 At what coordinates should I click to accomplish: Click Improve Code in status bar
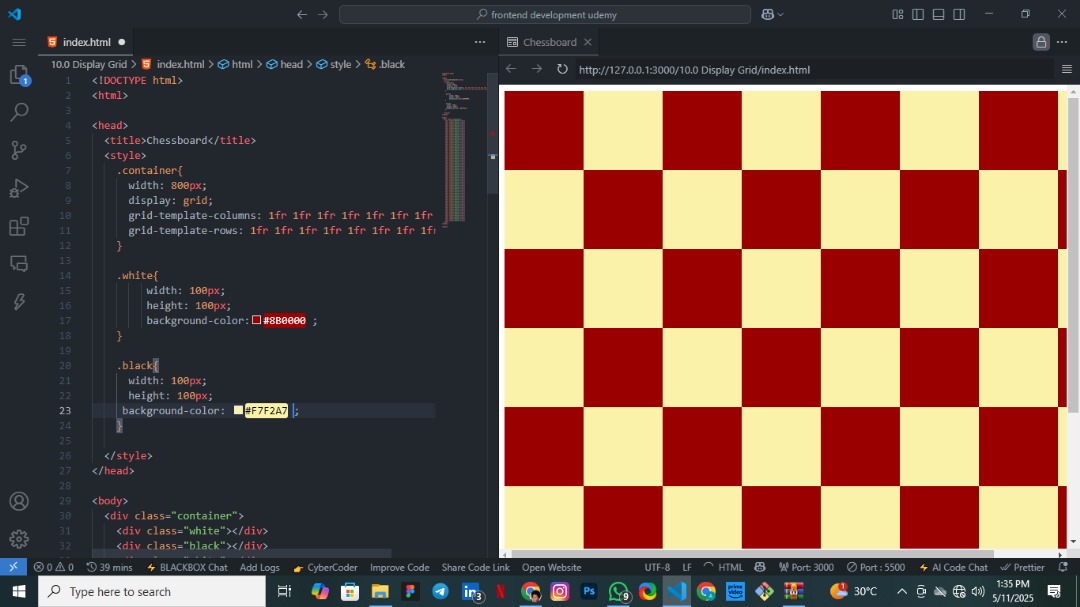click(399, 567)
